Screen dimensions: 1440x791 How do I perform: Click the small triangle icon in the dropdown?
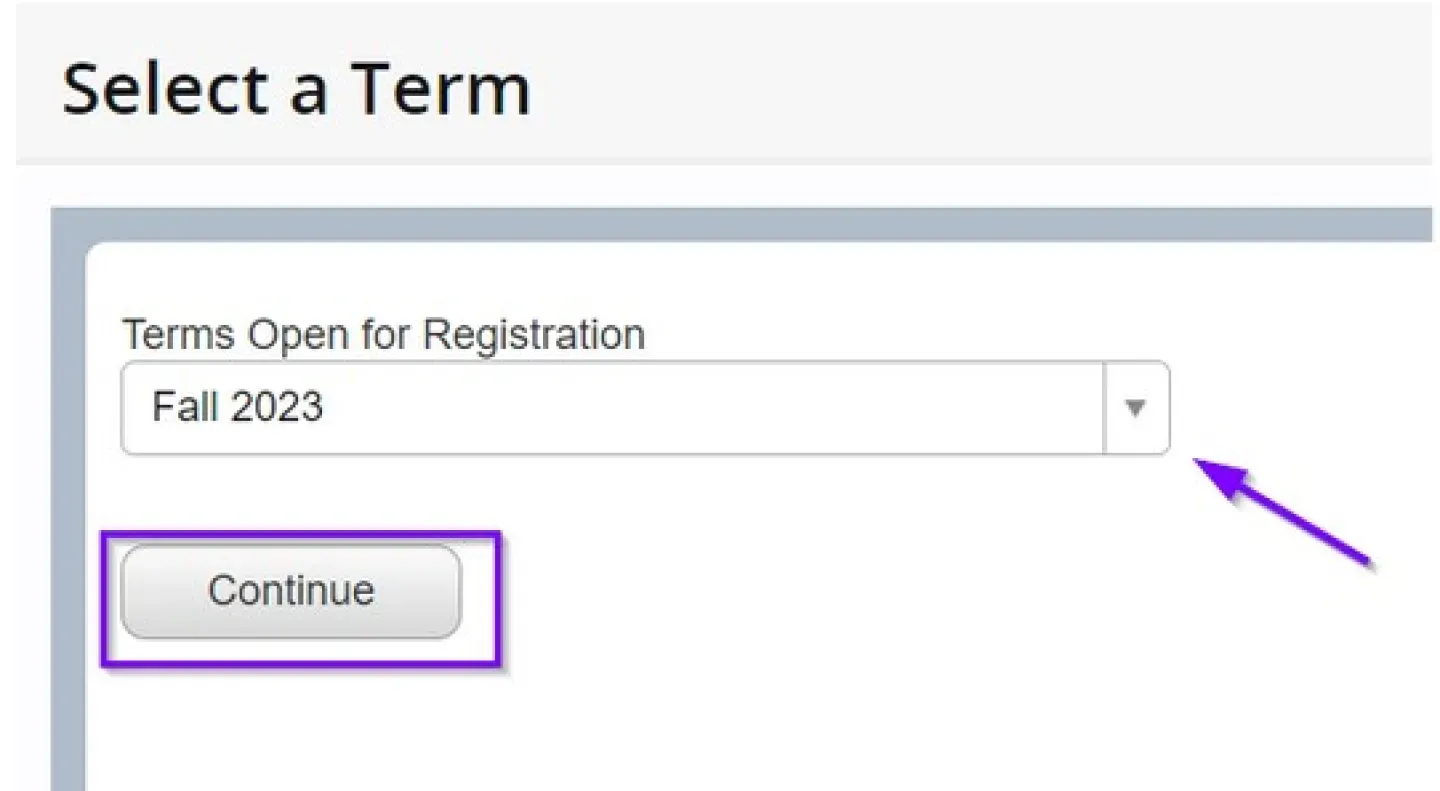pos(1136,408)
